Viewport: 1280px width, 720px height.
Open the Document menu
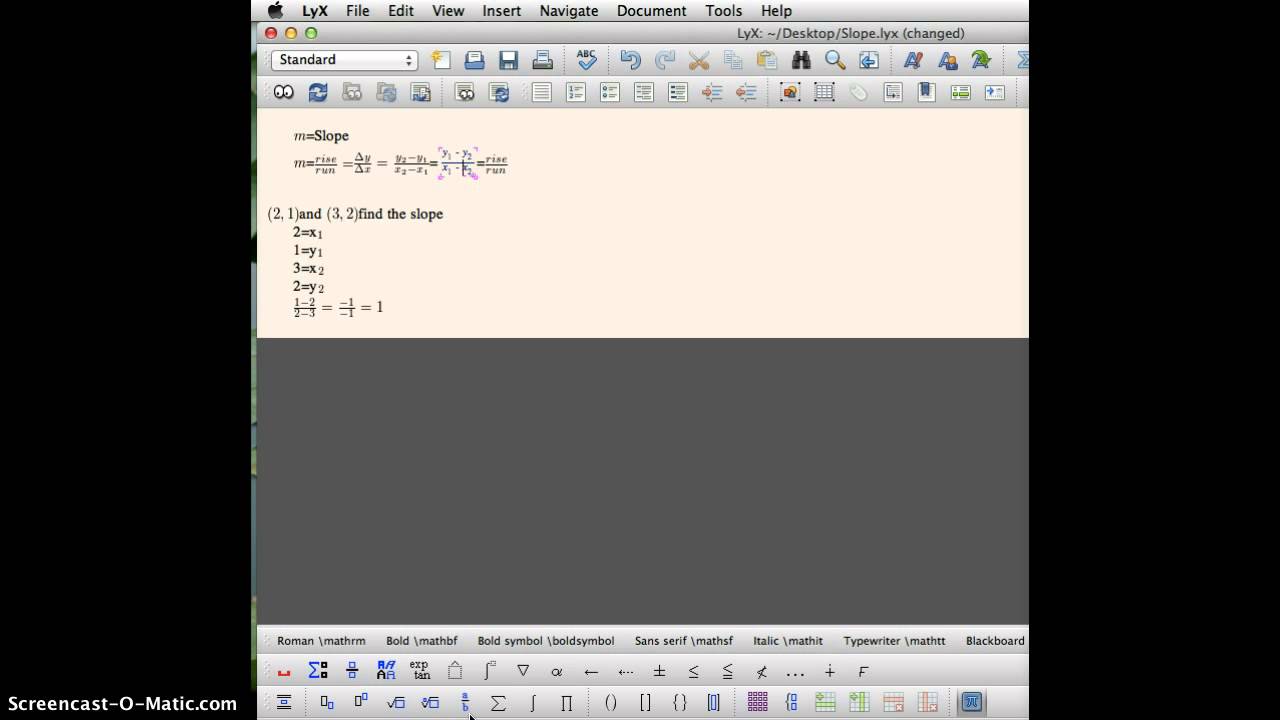coord(651,11)
